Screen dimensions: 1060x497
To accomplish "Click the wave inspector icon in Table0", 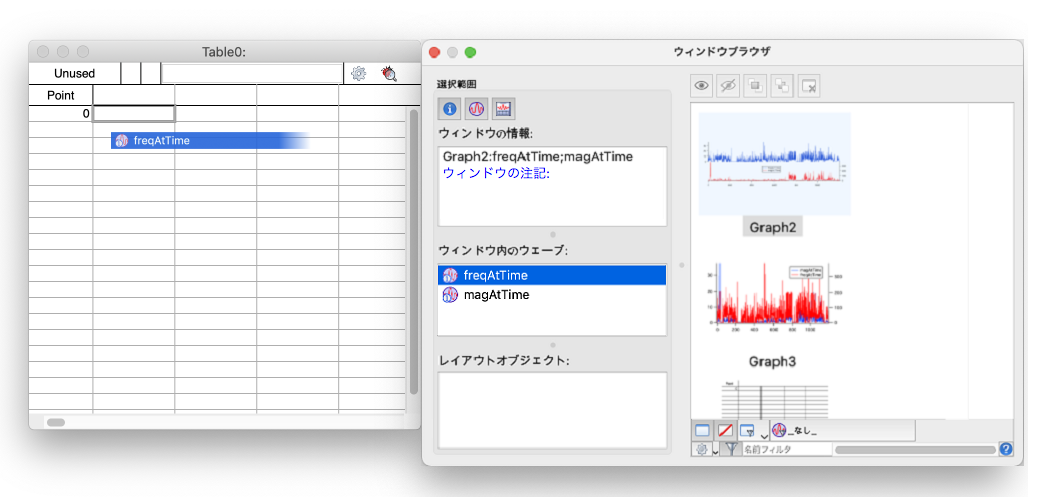I will coord(389,73).
